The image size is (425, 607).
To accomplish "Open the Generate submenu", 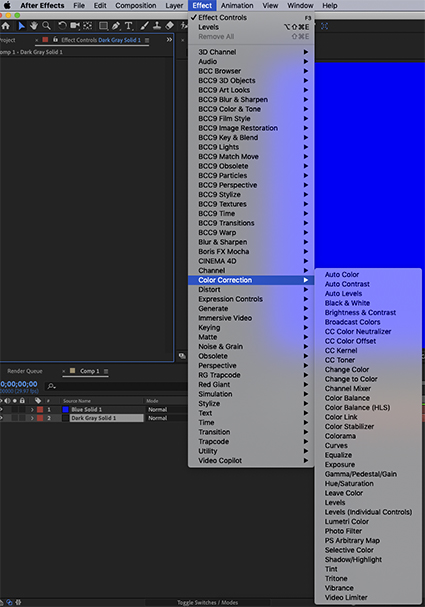I will click(x=251, y=309).
